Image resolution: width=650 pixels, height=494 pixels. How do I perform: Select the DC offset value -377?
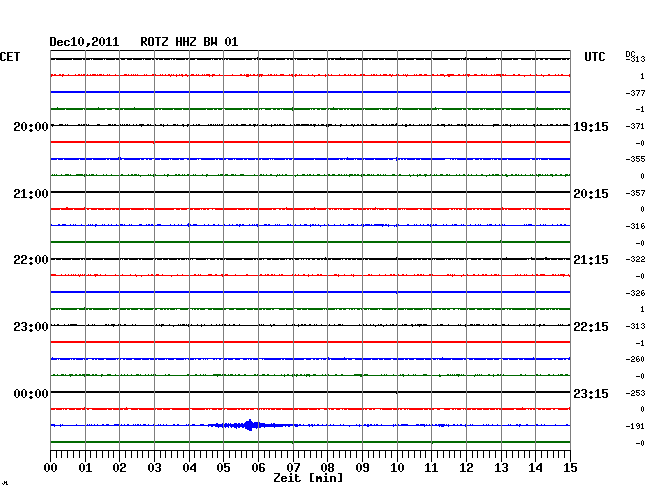tap(635, 93)
